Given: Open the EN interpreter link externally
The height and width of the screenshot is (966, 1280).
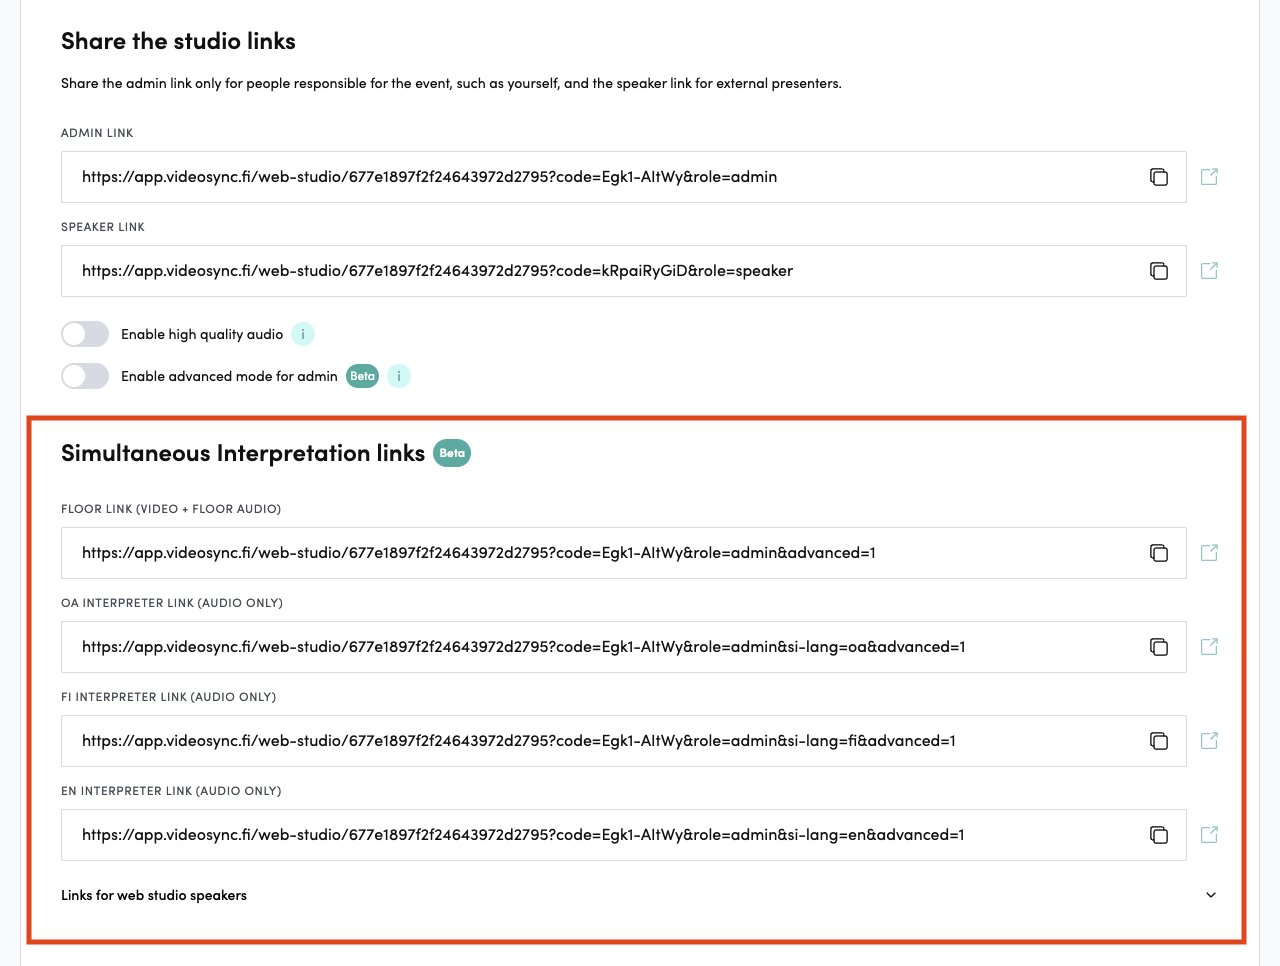Looking at the screenshot, I should [1209, 835].
